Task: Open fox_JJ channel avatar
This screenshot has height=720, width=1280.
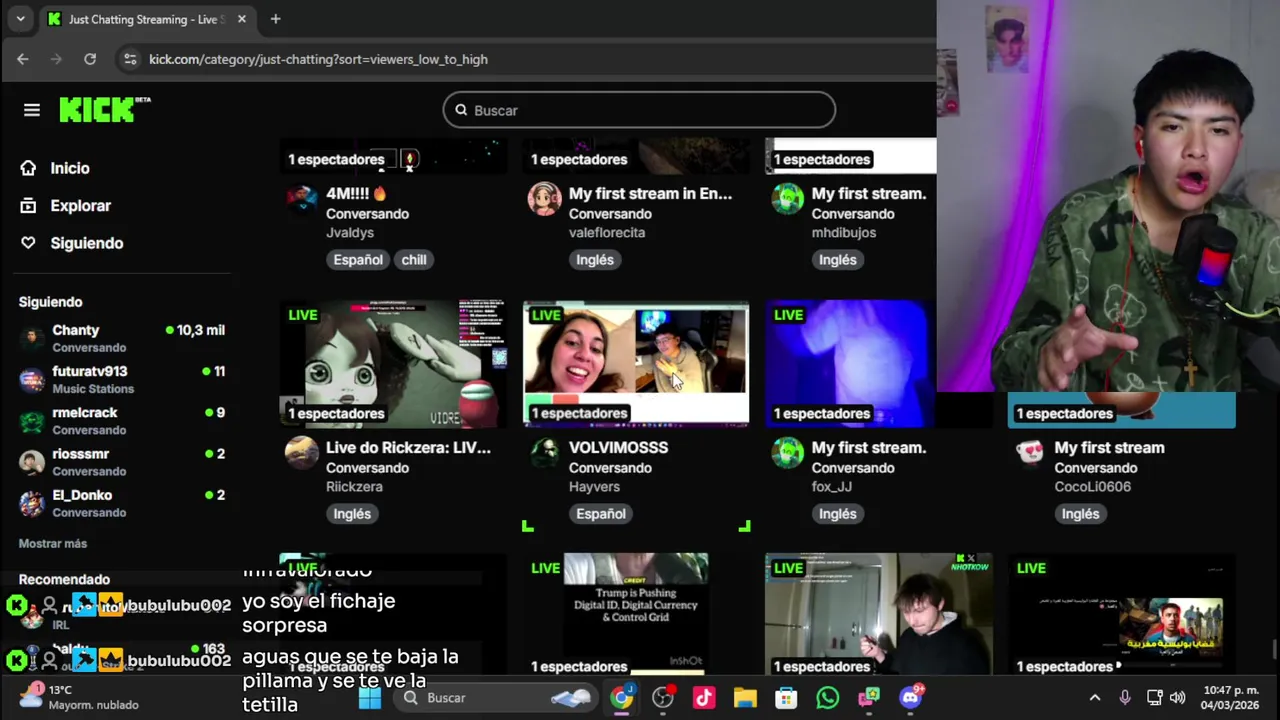Action: tap(788, 452)
